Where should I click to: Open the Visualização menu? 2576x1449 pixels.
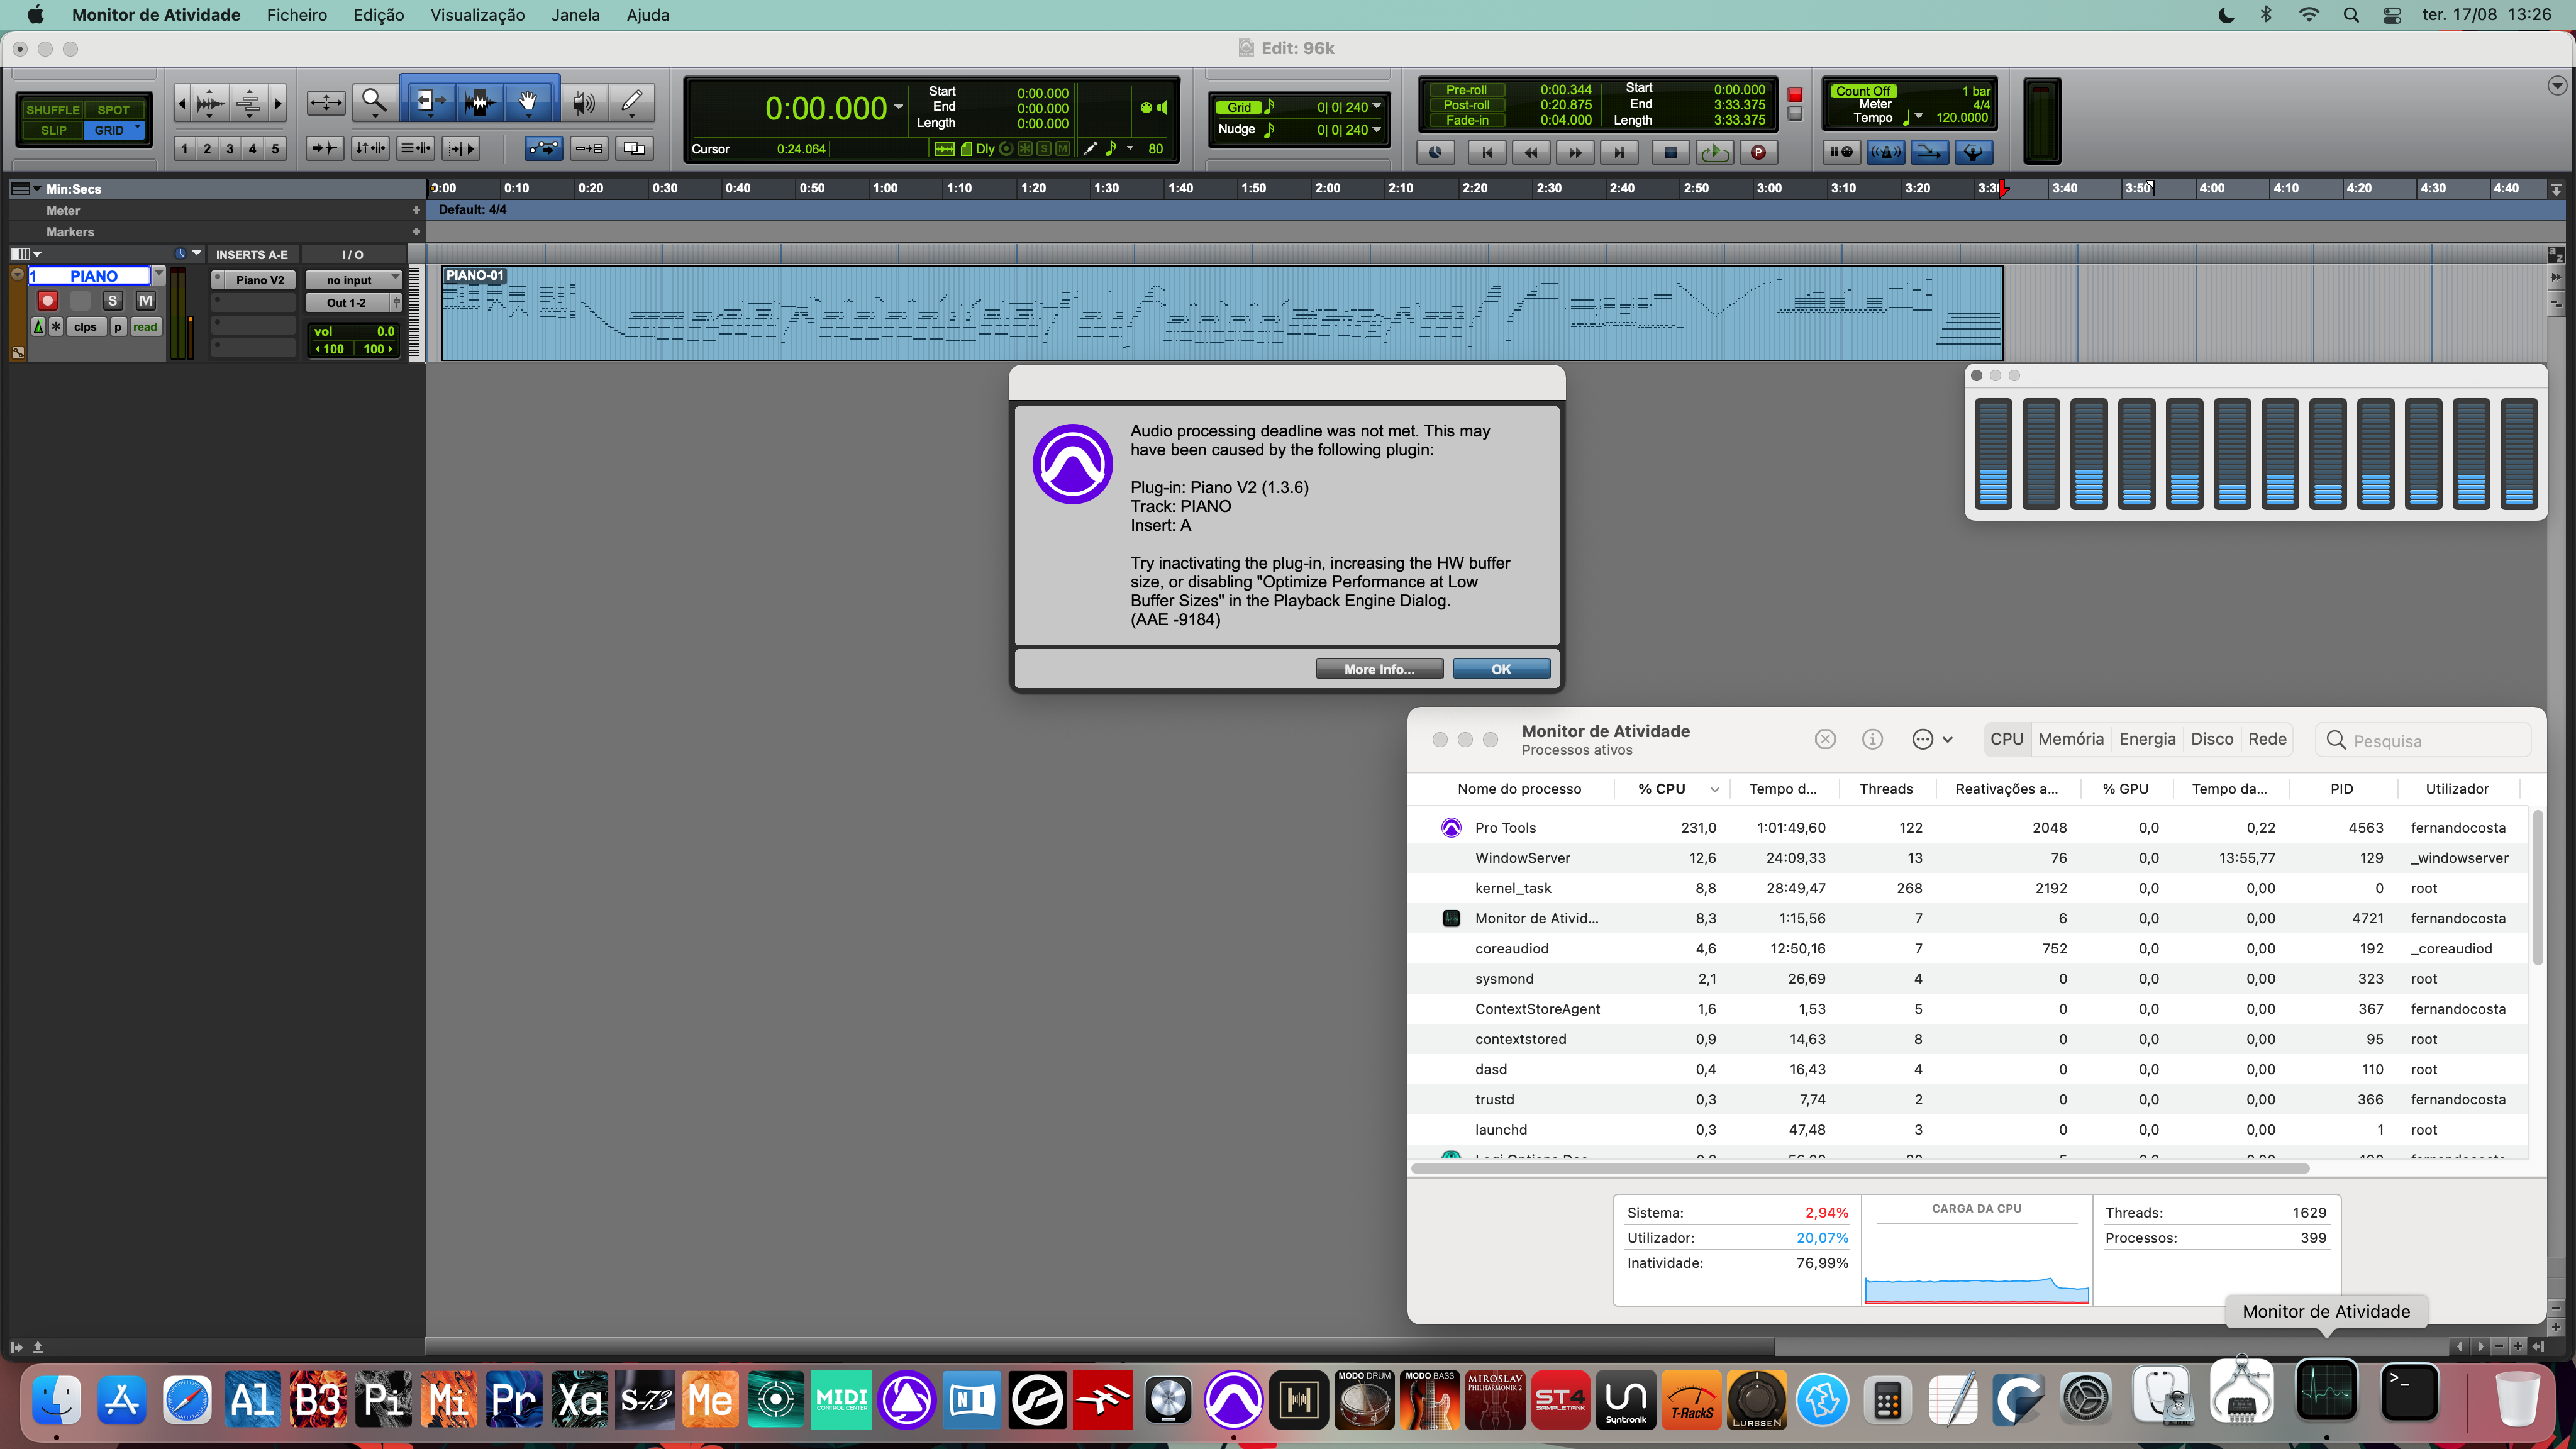(477, 15)
